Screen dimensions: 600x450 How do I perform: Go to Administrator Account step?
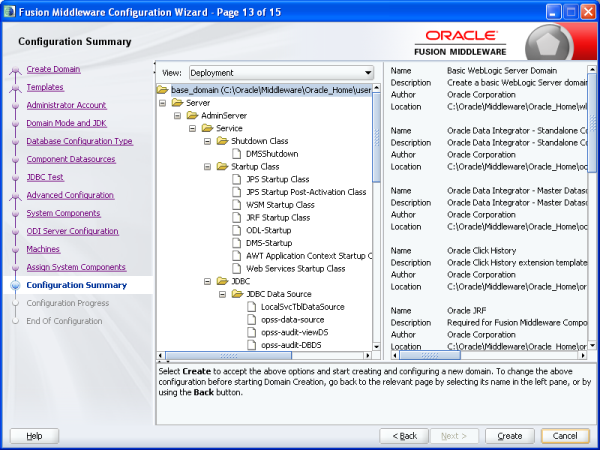click(x=66, y=105)
